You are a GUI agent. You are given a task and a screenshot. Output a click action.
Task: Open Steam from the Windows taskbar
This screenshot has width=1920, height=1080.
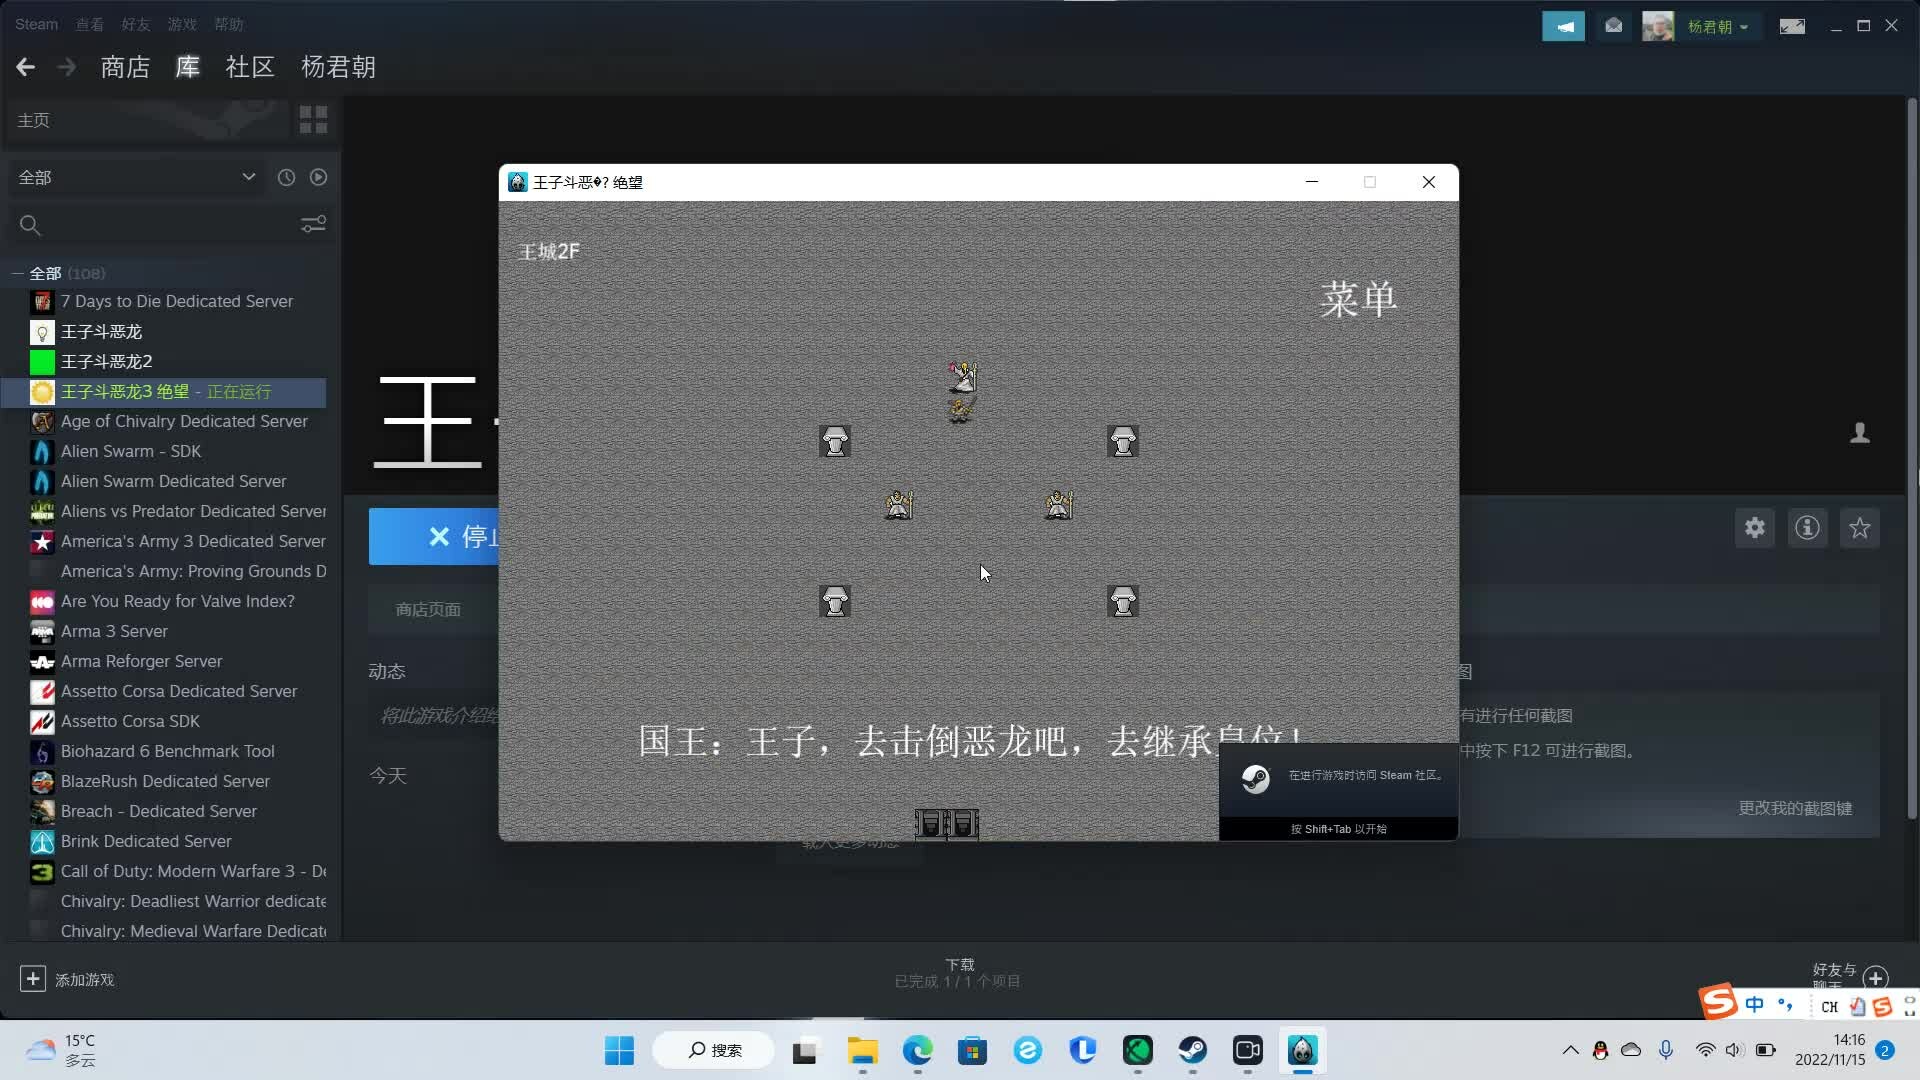[1192, 1050]
